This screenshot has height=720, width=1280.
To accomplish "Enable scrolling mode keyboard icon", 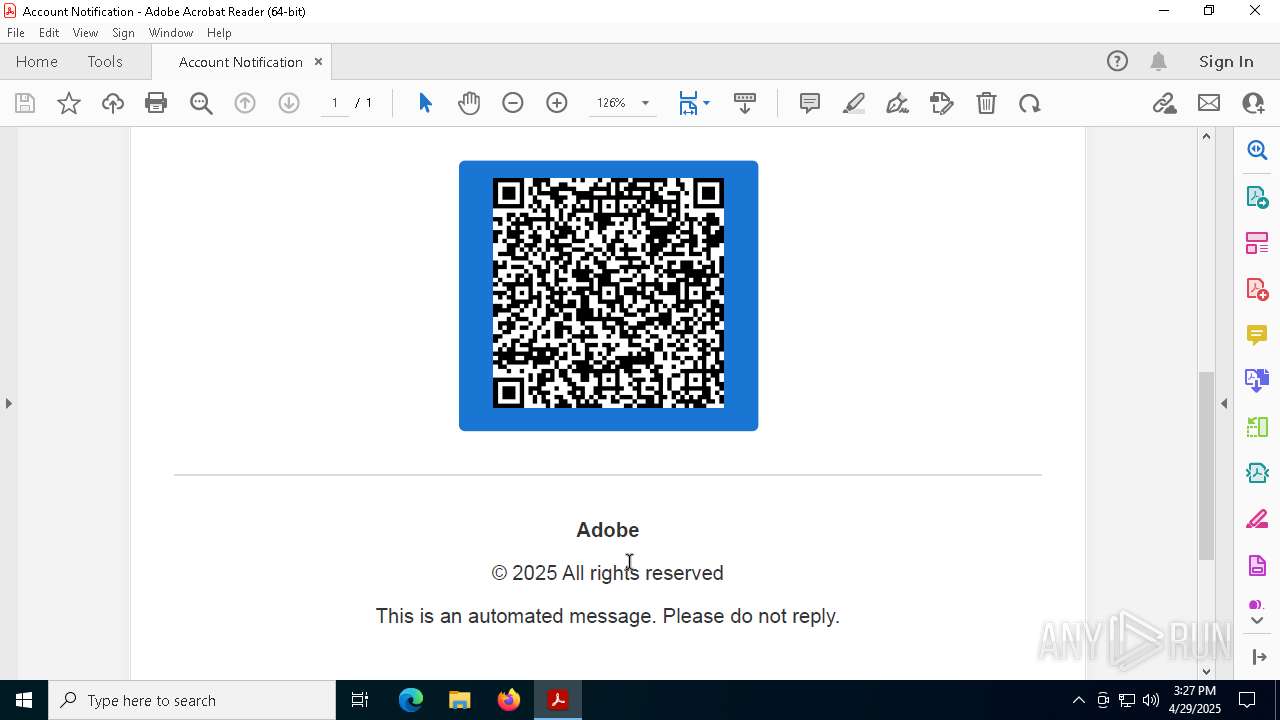I will coord(745,103).
